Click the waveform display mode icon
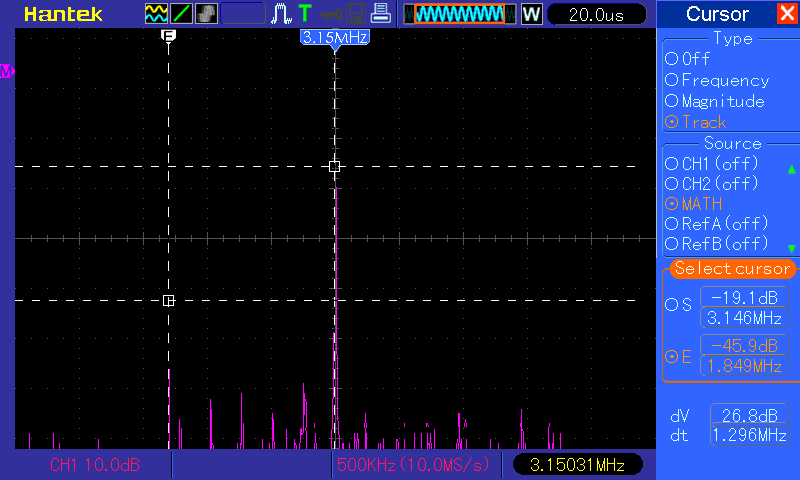800x480 pixels. (x=157, y=14)
